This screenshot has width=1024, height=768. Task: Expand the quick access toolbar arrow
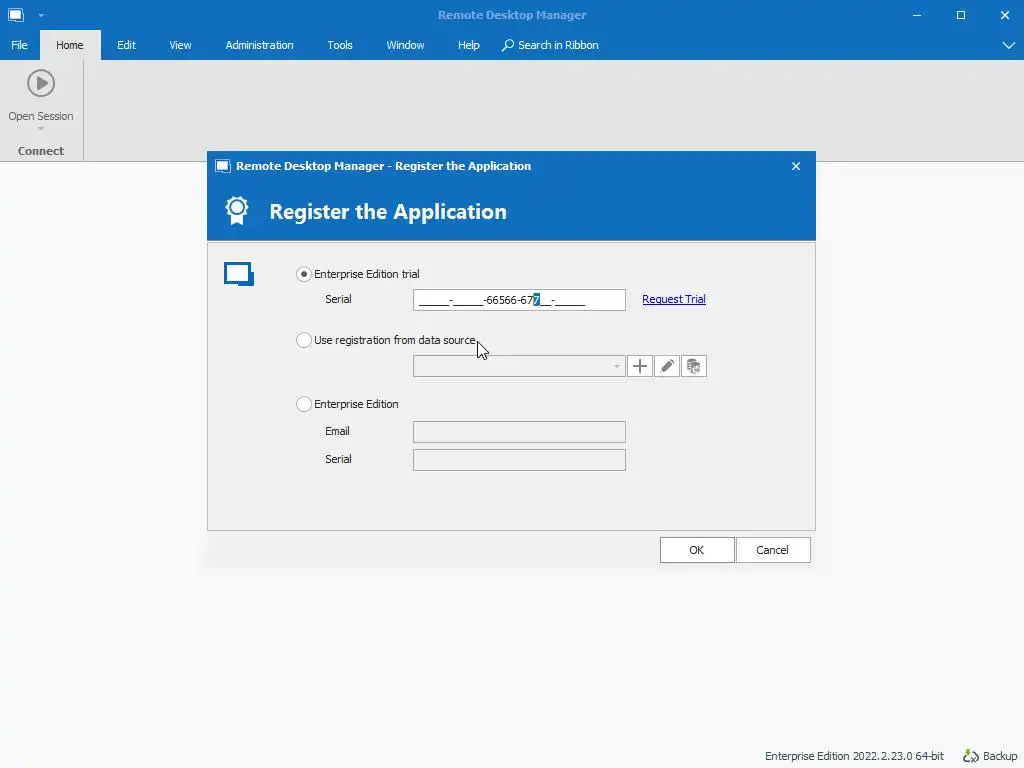[40, 15]
